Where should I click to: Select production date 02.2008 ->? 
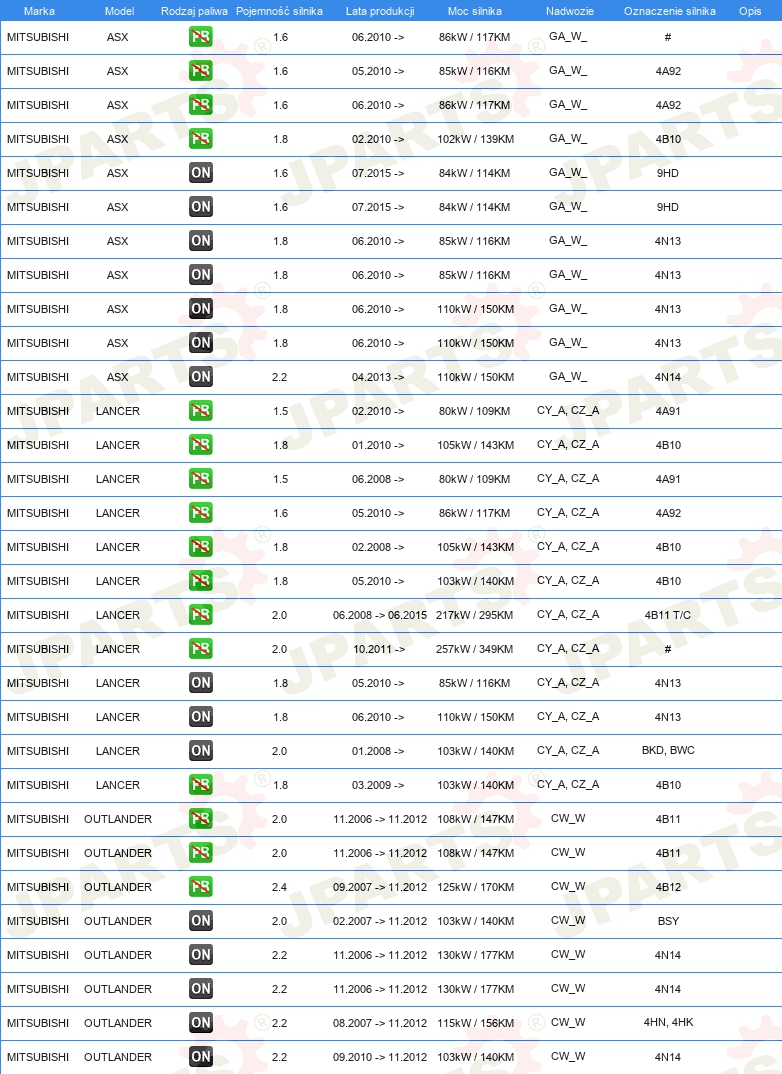tap(378, 547)
